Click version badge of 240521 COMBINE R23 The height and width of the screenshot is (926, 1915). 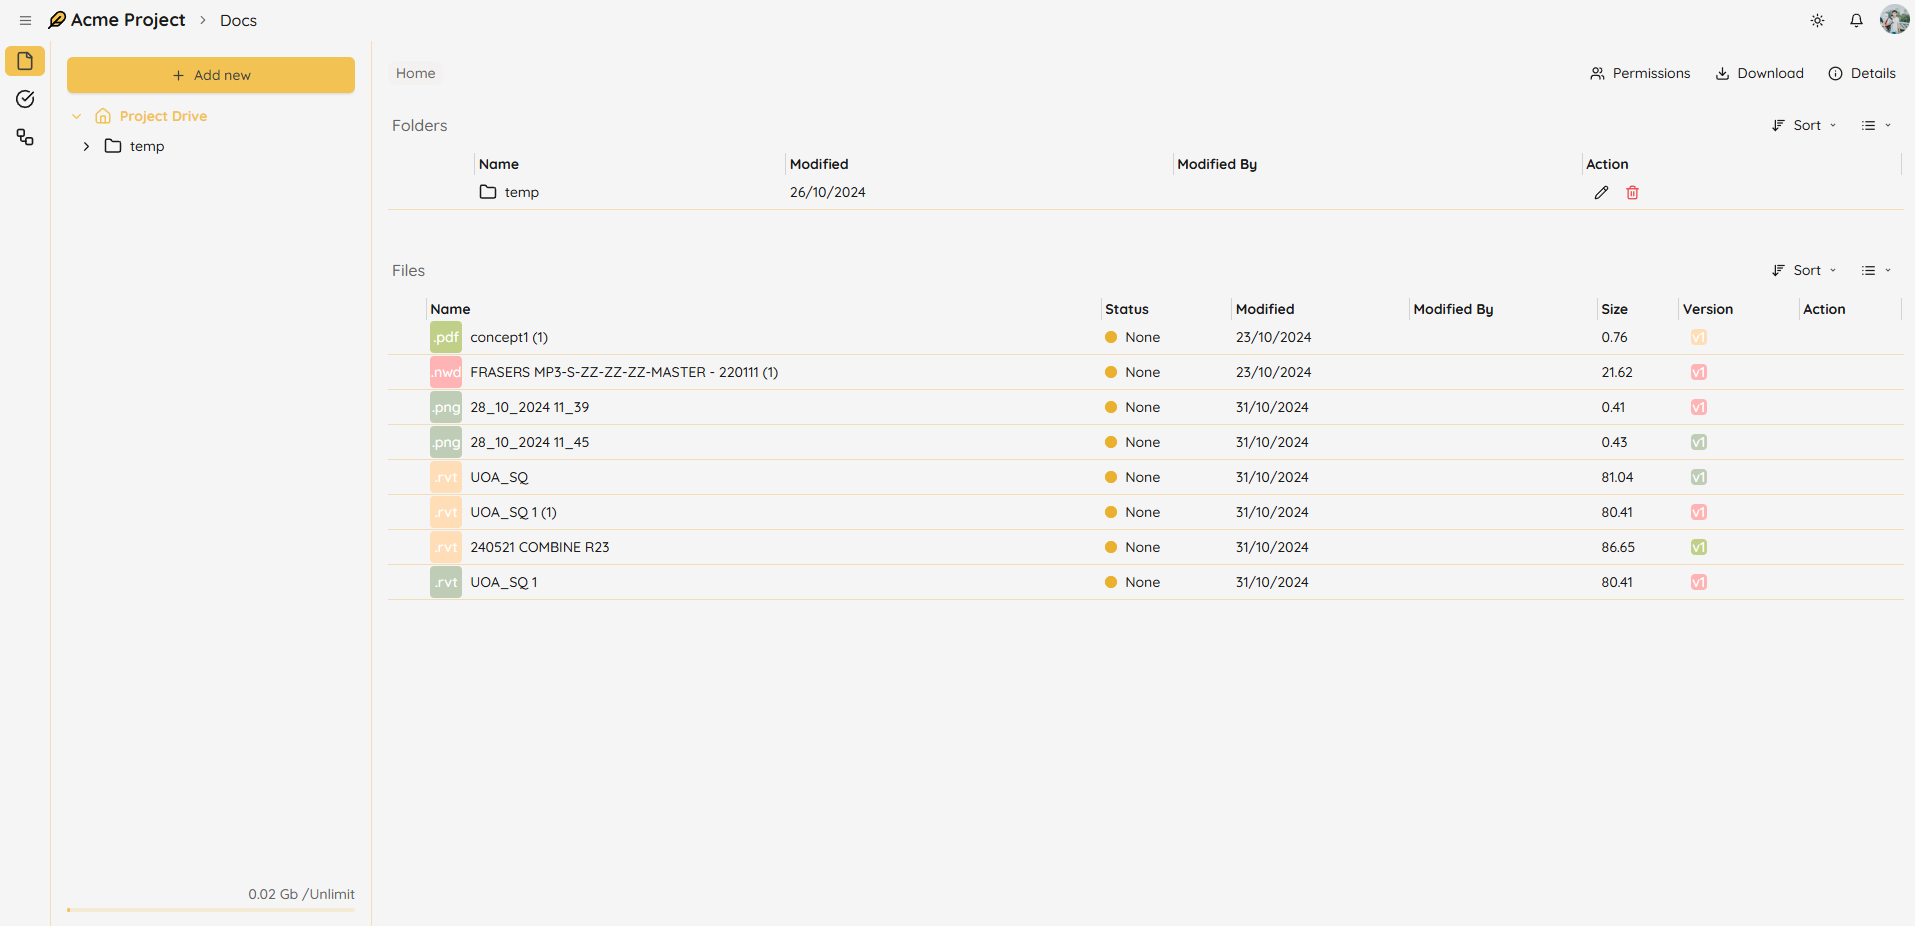pos(1698,548)
